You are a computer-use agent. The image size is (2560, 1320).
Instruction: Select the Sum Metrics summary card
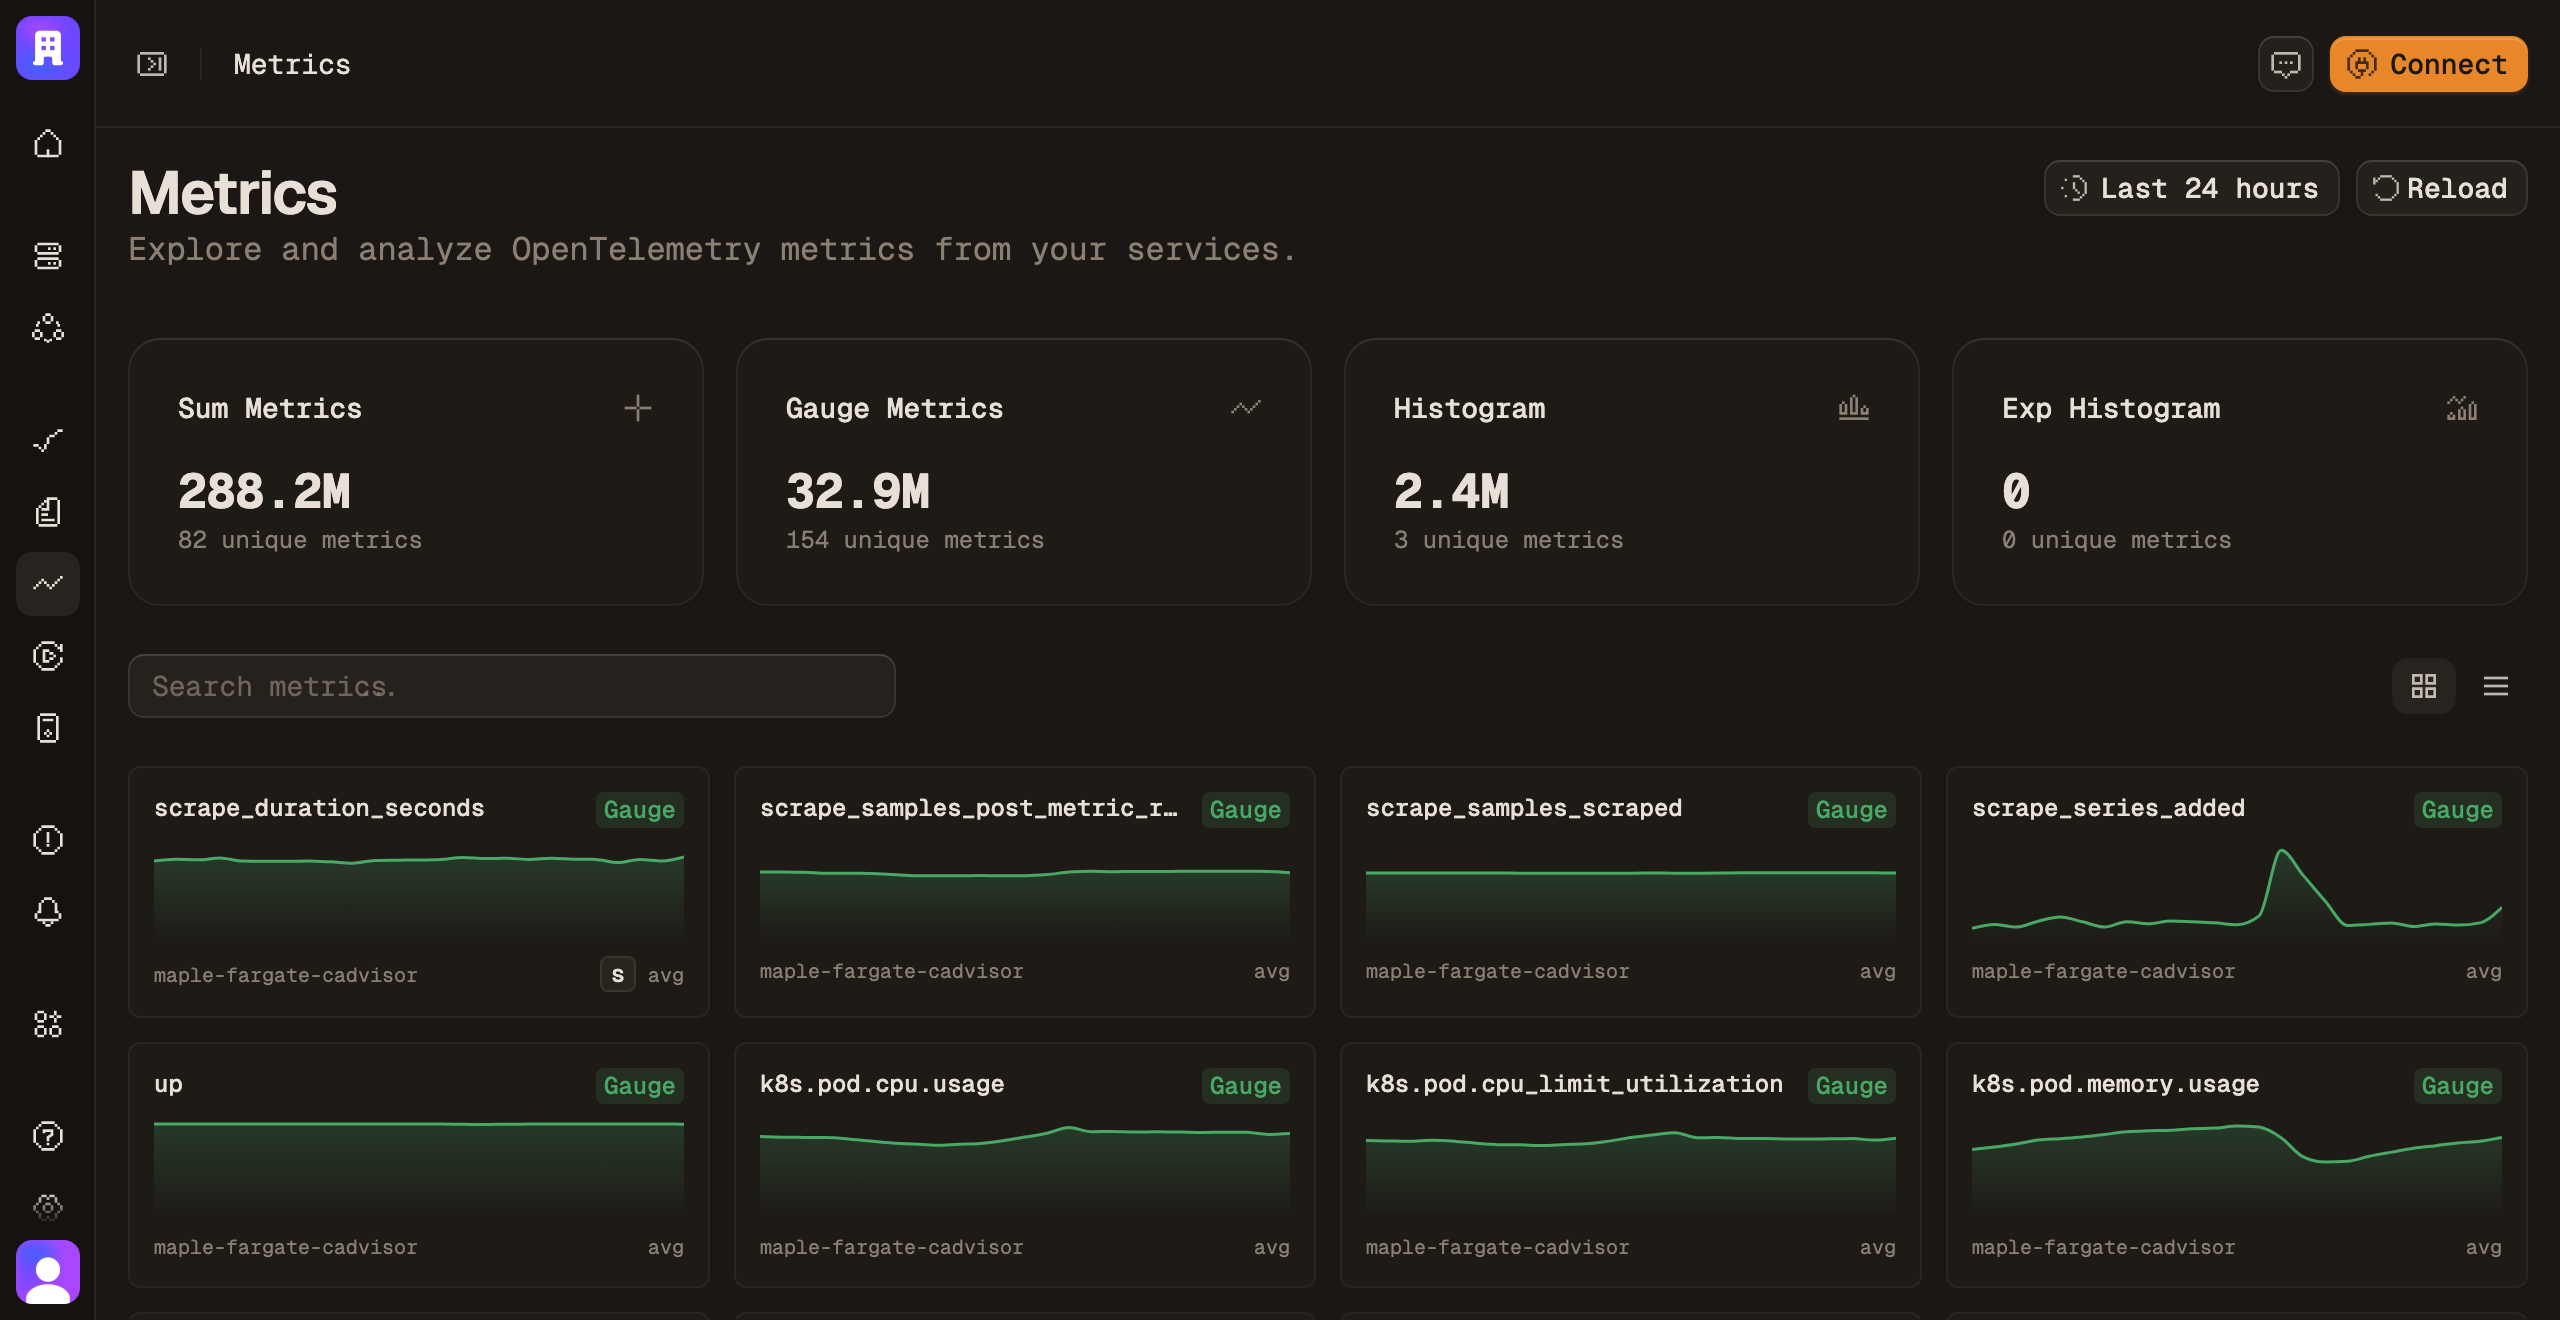tap(416, 472)
